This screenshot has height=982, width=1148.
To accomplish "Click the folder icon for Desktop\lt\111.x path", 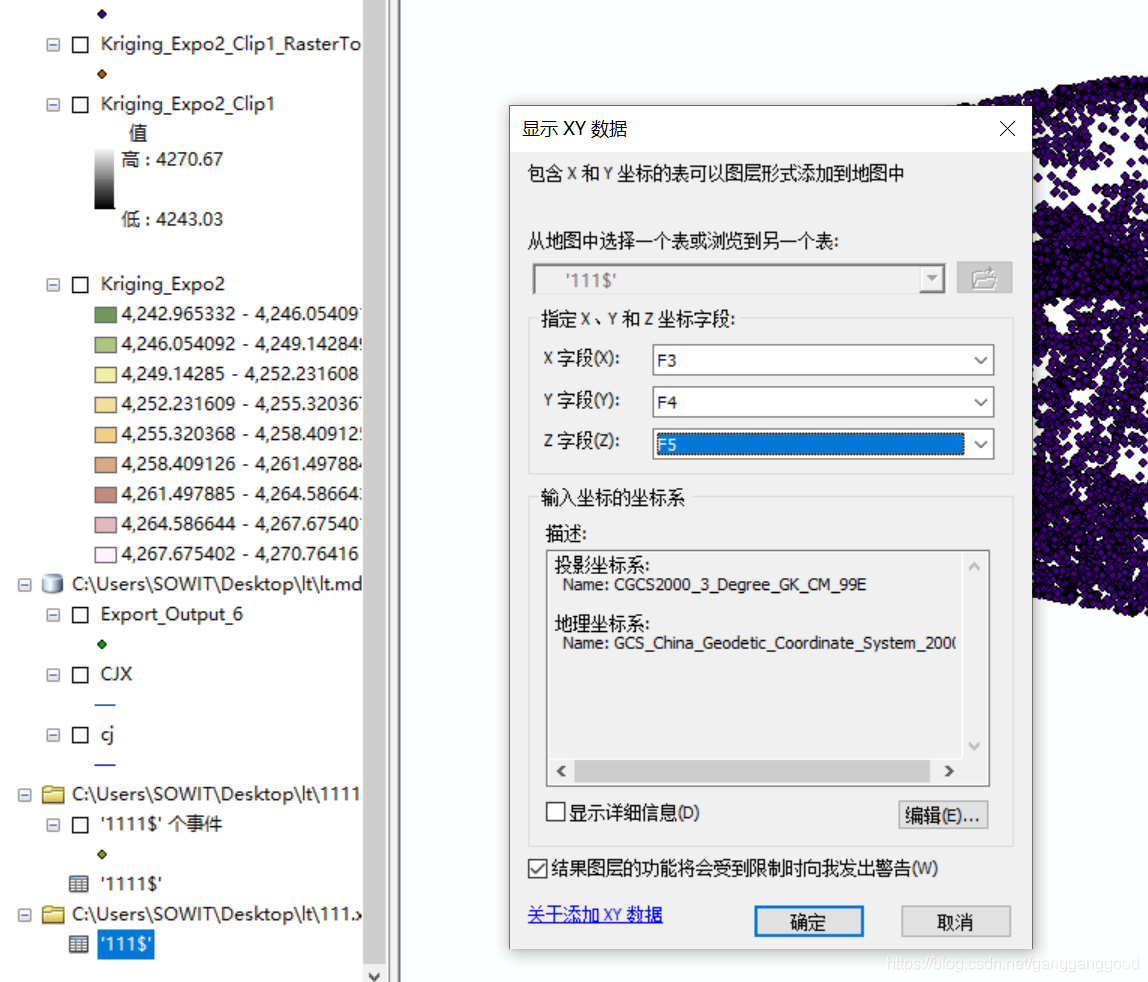I will pos(53,914).
